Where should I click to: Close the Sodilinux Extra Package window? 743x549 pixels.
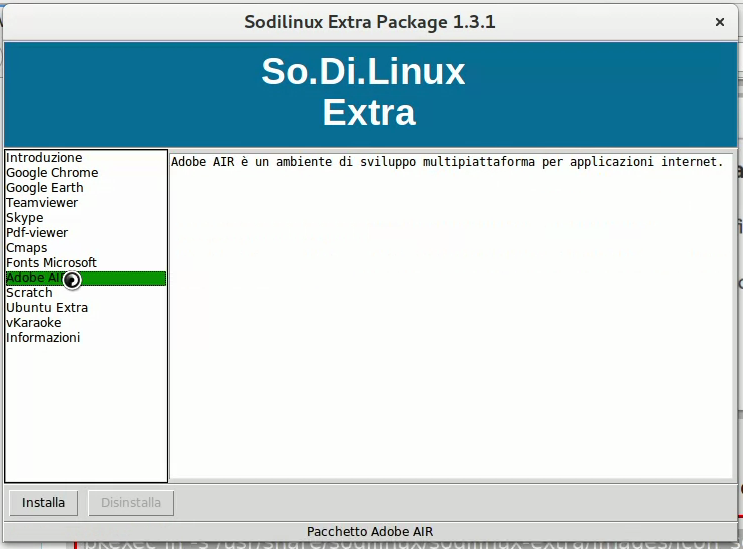(719, 22)
